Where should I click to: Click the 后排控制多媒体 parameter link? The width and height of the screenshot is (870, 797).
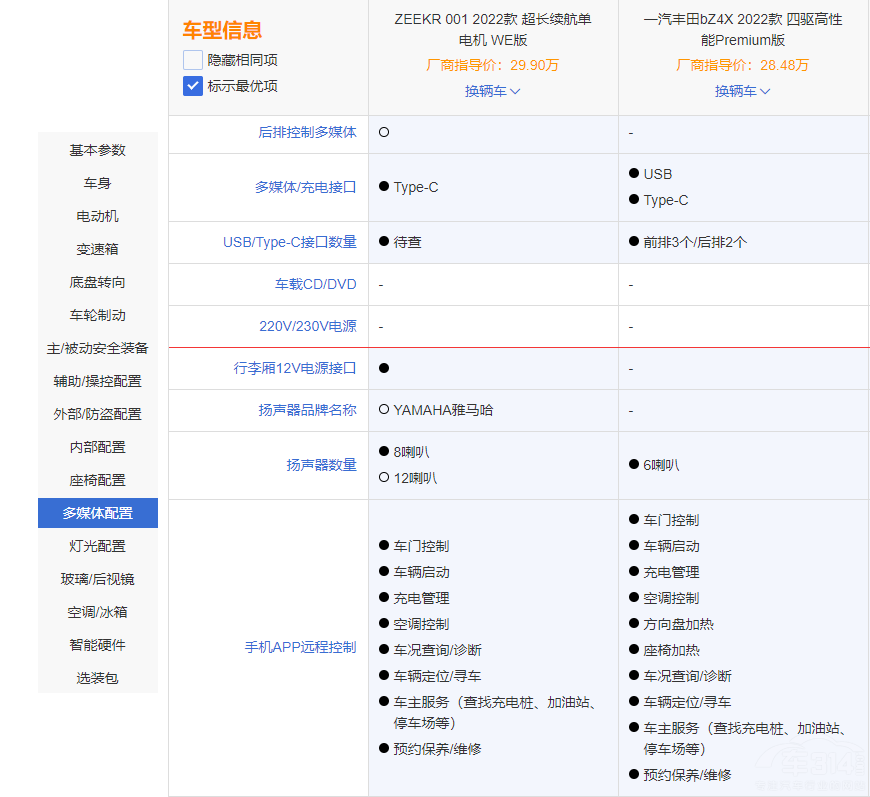[x=307, y=132]
